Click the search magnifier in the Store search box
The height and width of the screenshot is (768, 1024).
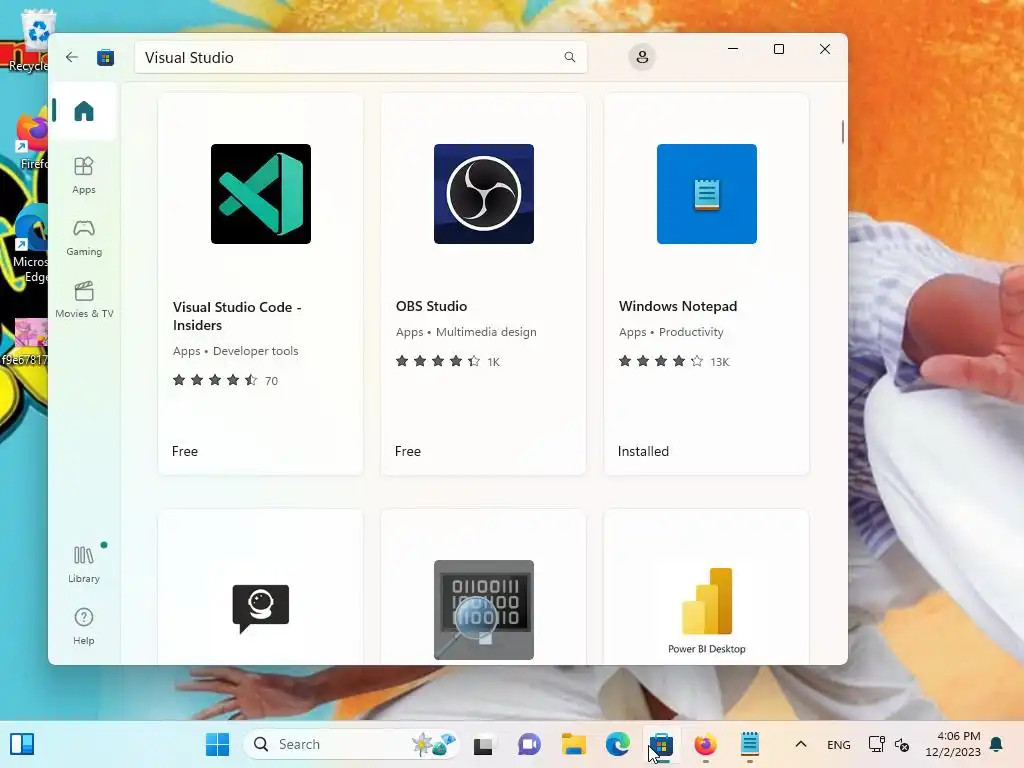point(569,57)
